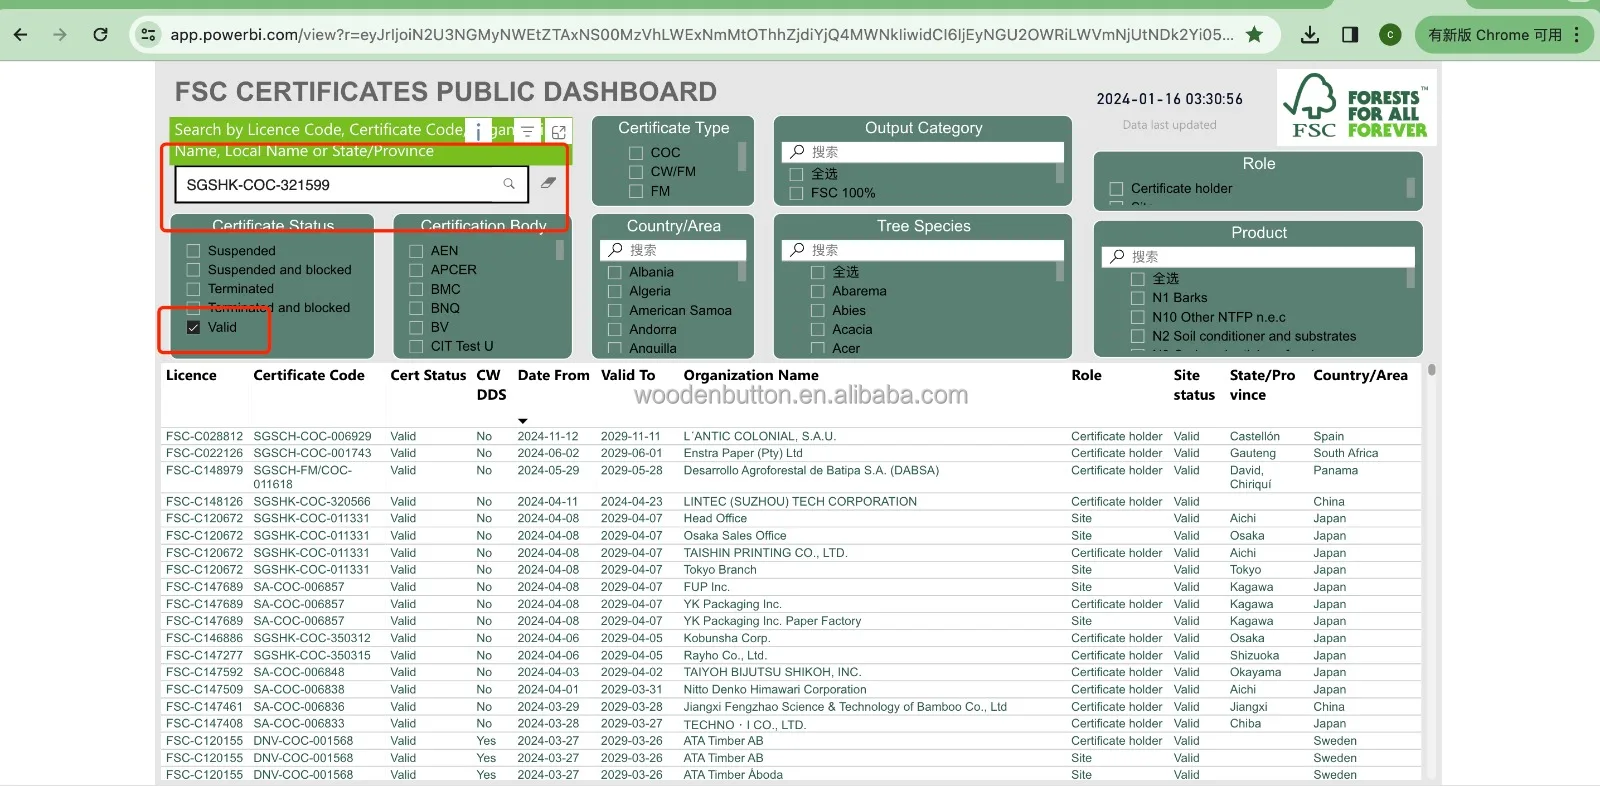
Task: Clear the search with the eraser icon
Action: pyautogui.click(x=548, y=183)
